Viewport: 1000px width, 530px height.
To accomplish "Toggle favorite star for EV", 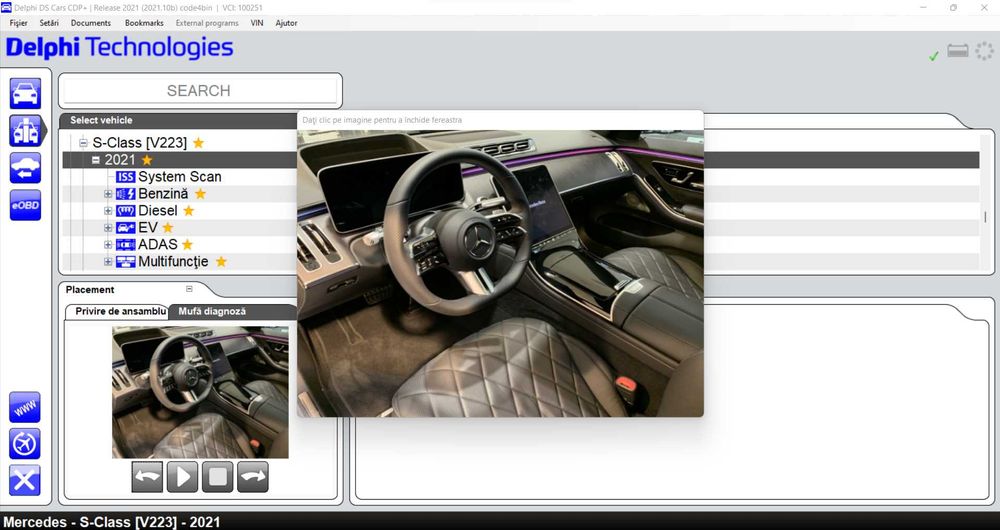I will pyautogui.click(x=168, y=228).
